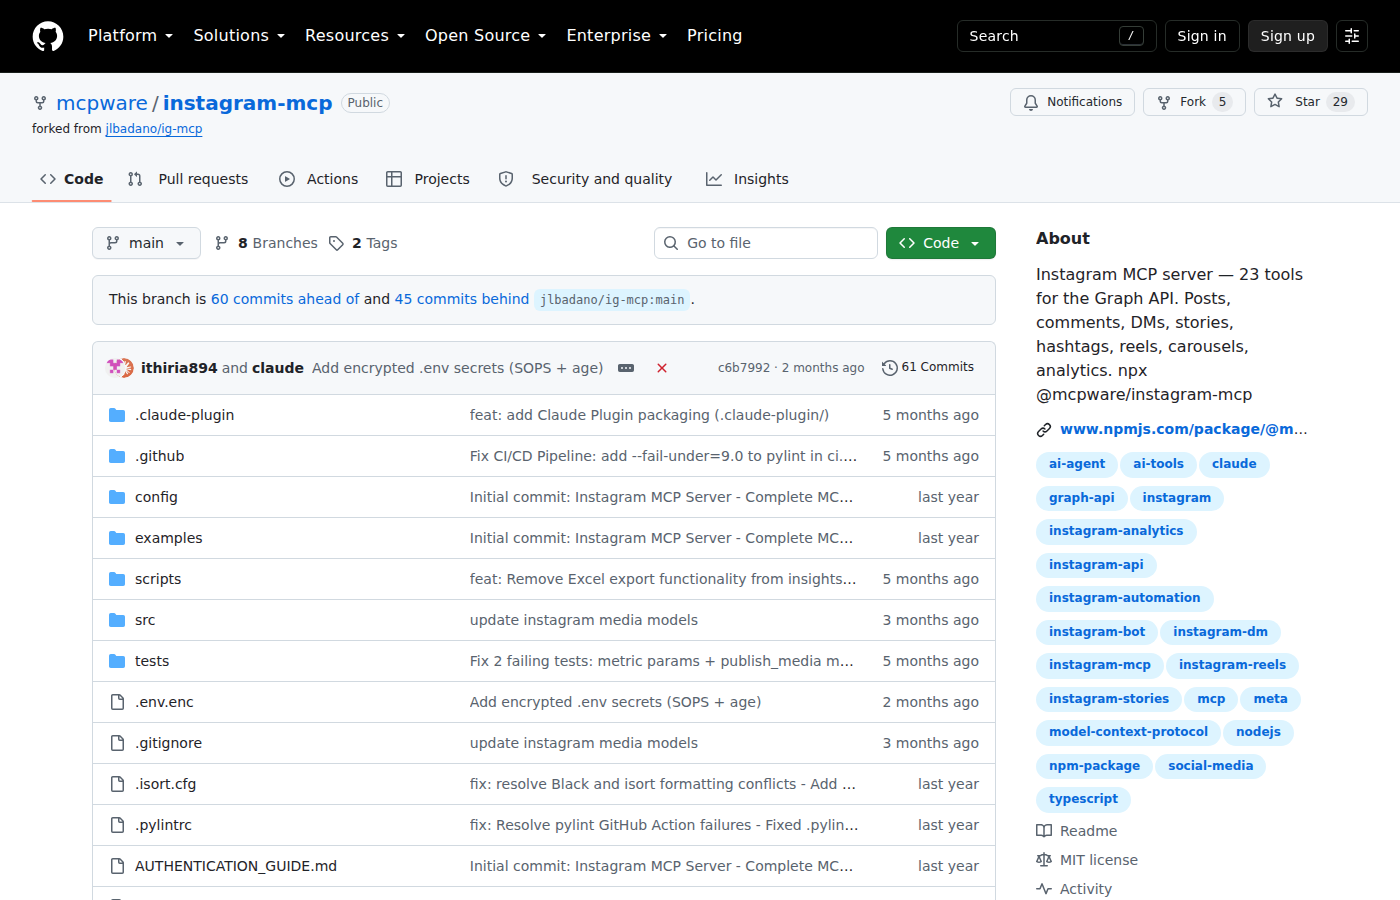The image size is (1400, 900).
Task: Click the Go to file input
Action: pyautogui.click(x=766, y=243)
